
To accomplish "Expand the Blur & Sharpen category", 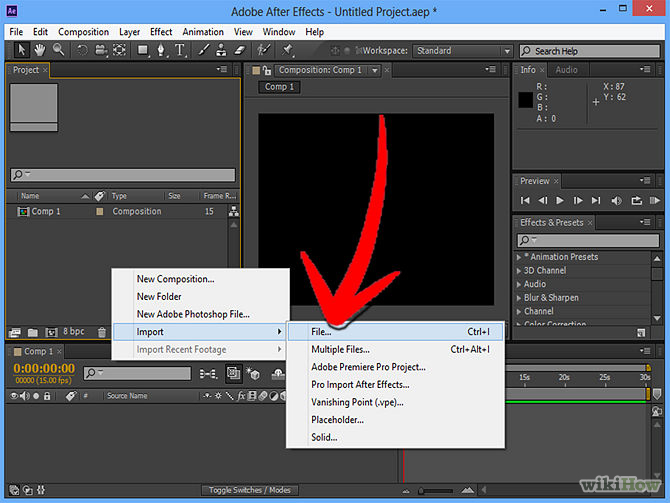I will pos(519,298).
